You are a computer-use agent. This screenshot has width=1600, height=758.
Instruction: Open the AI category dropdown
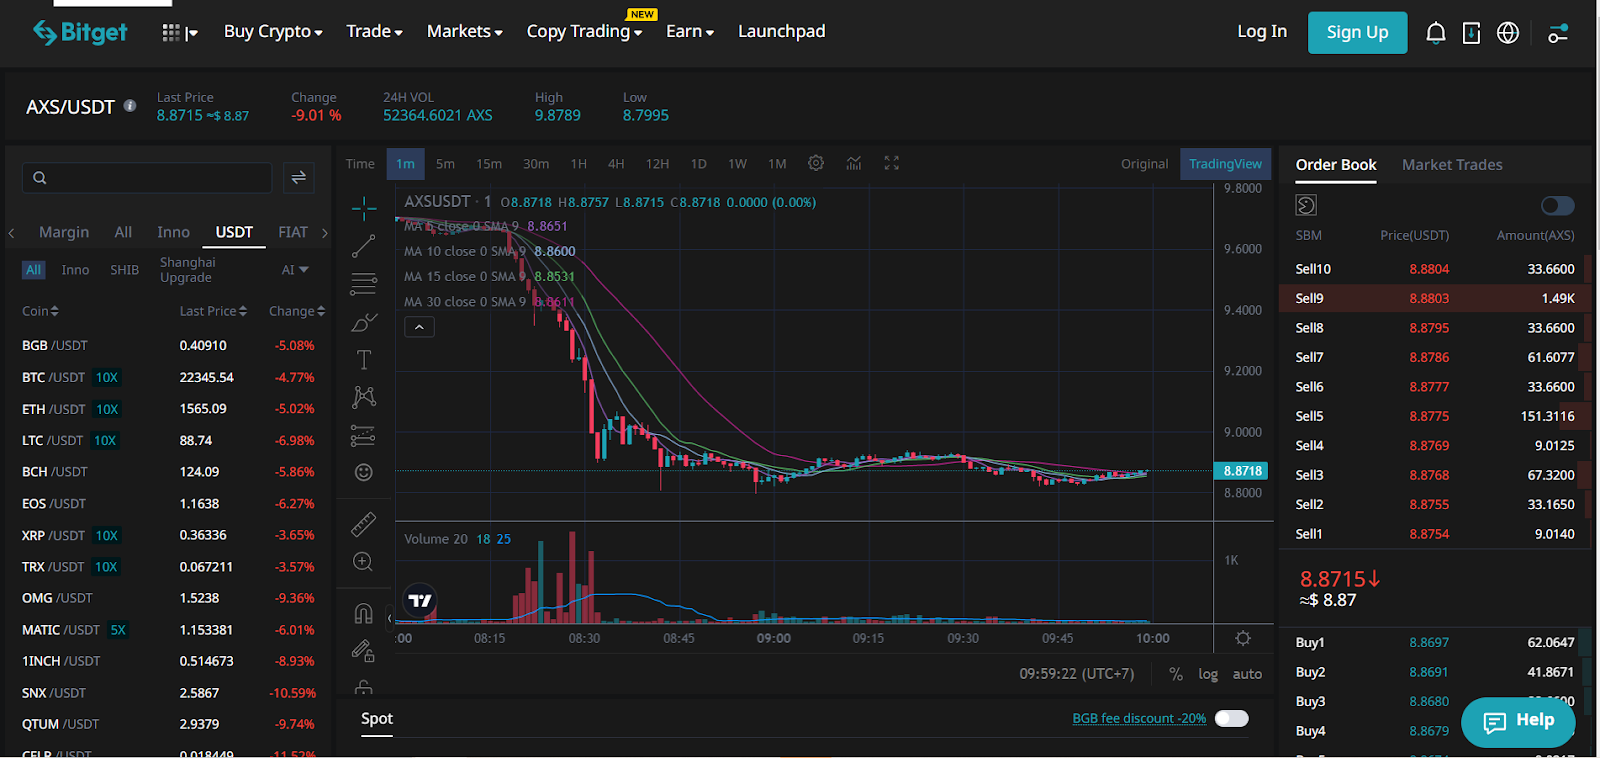pos(295,270)
